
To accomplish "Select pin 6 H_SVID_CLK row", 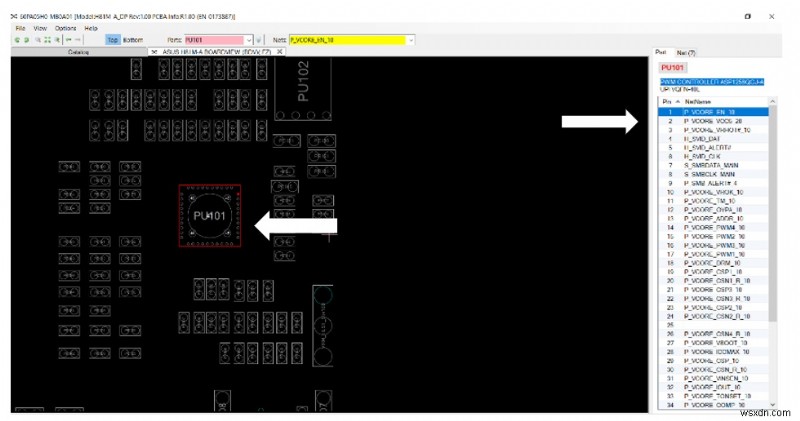I will [713, 156].
